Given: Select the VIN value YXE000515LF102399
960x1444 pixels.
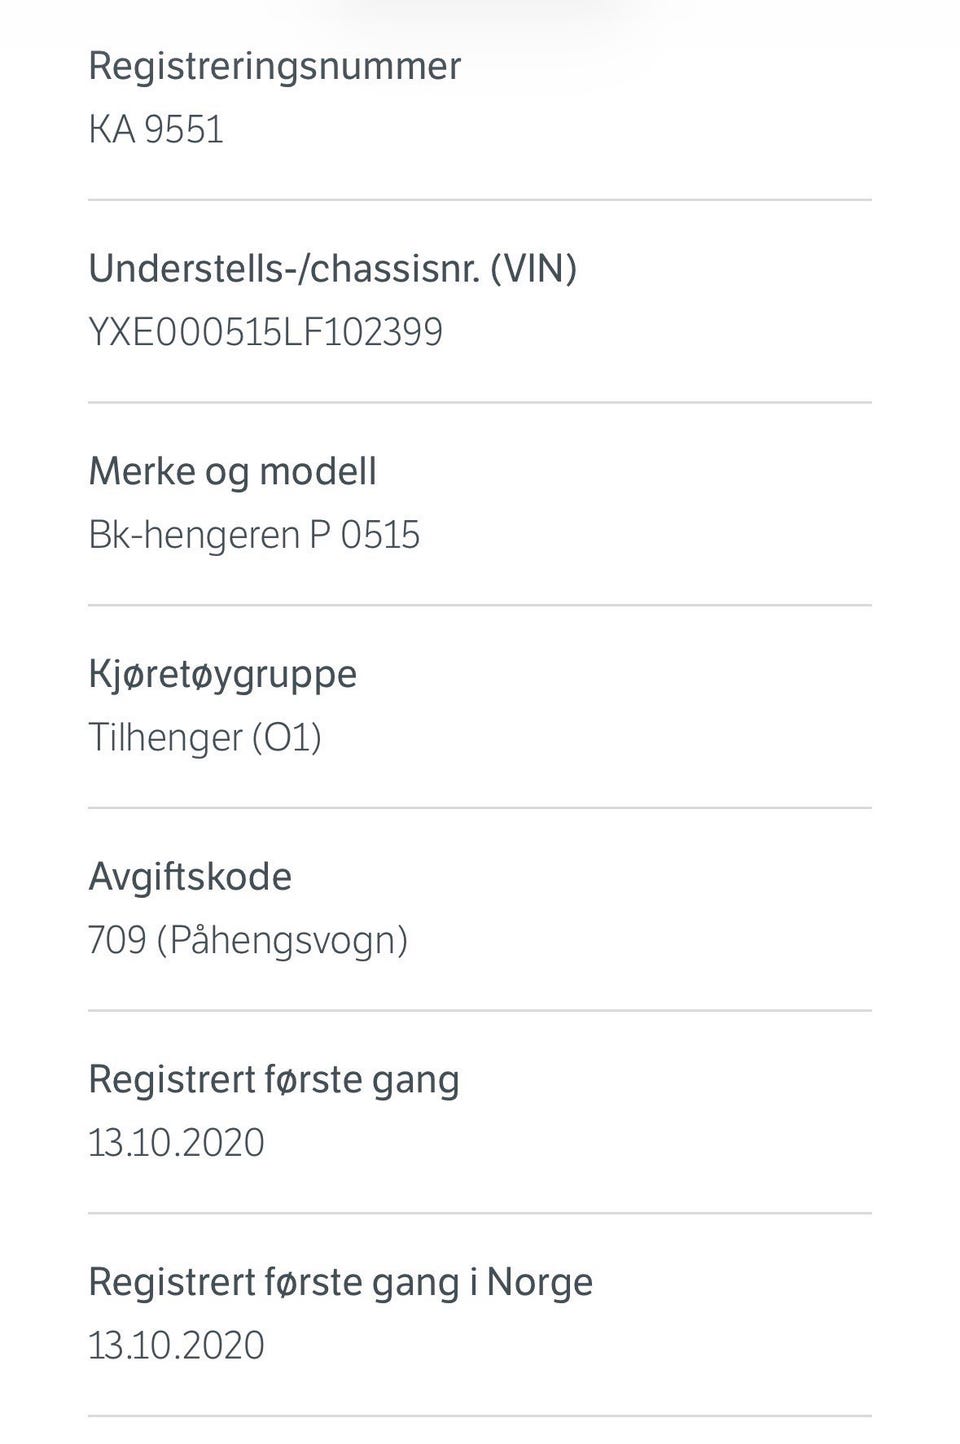Looking at the screenshot, I should pyautogui.click(x=265, y=332).
